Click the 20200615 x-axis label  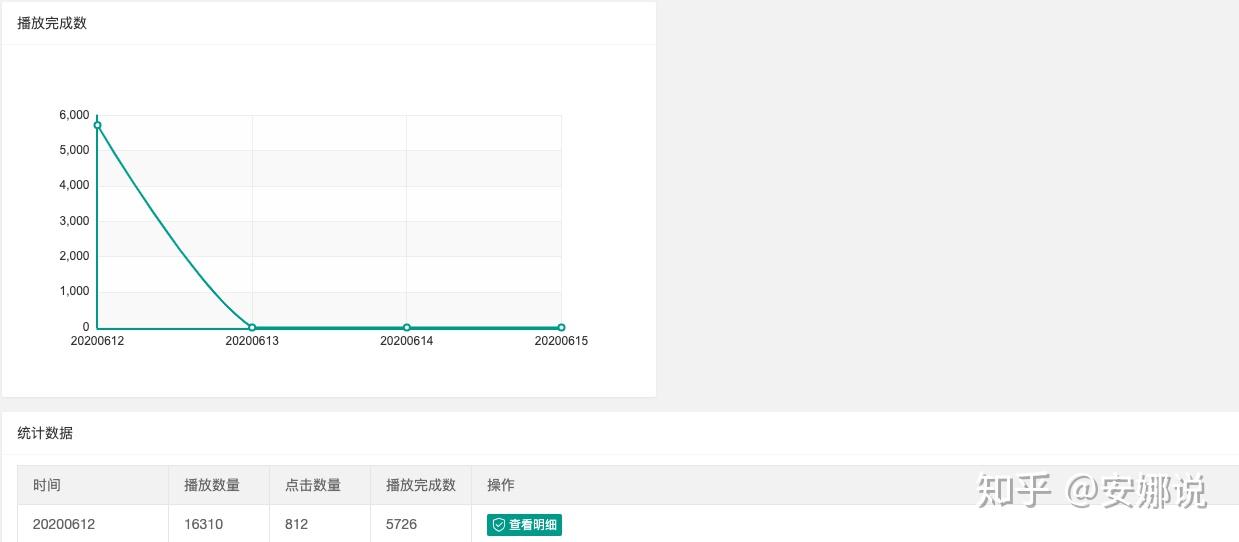(561, 341)
